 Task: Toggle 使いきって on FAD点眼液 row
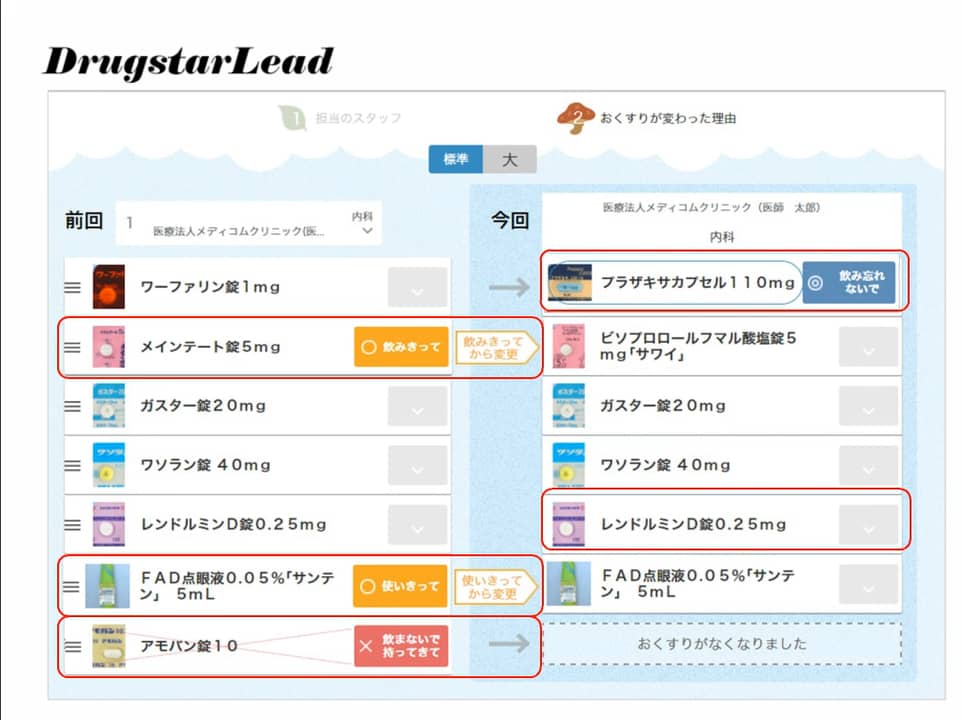[400, 586]
